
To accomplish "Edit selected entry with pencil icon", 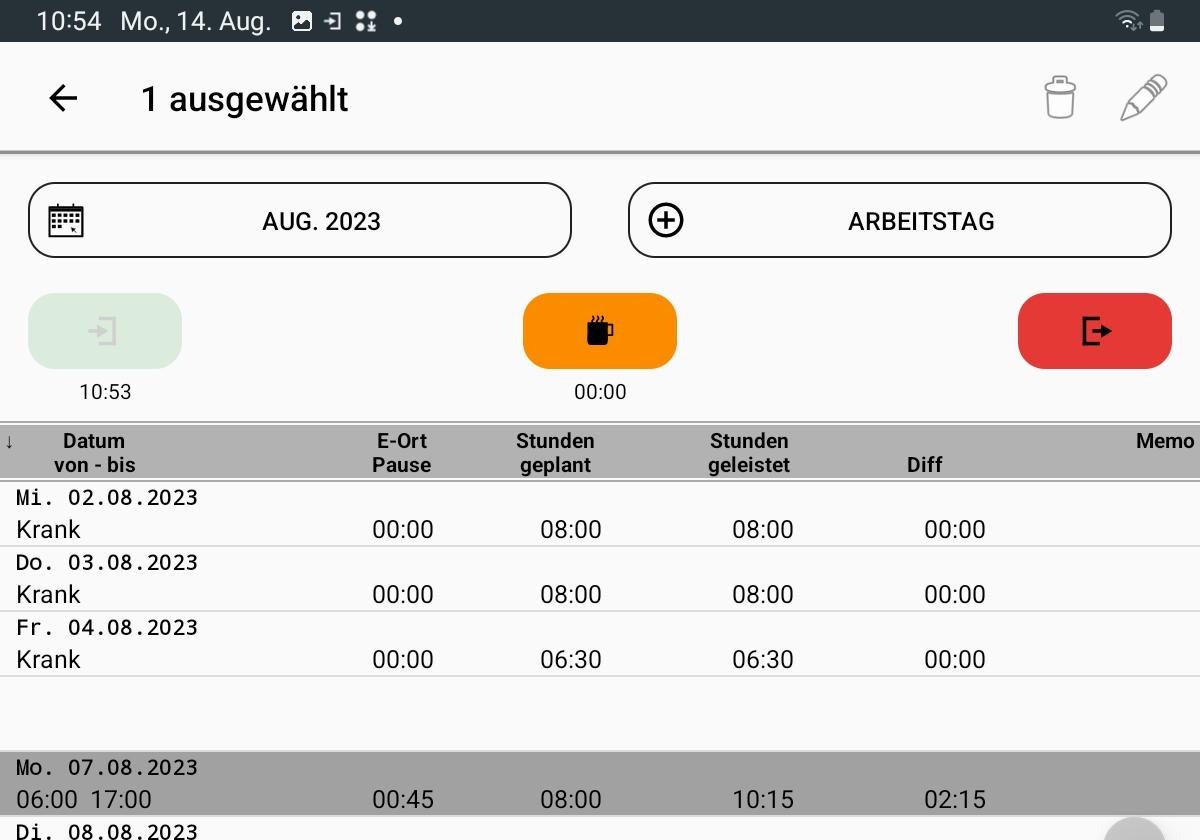I will (x=1143, y=98).
